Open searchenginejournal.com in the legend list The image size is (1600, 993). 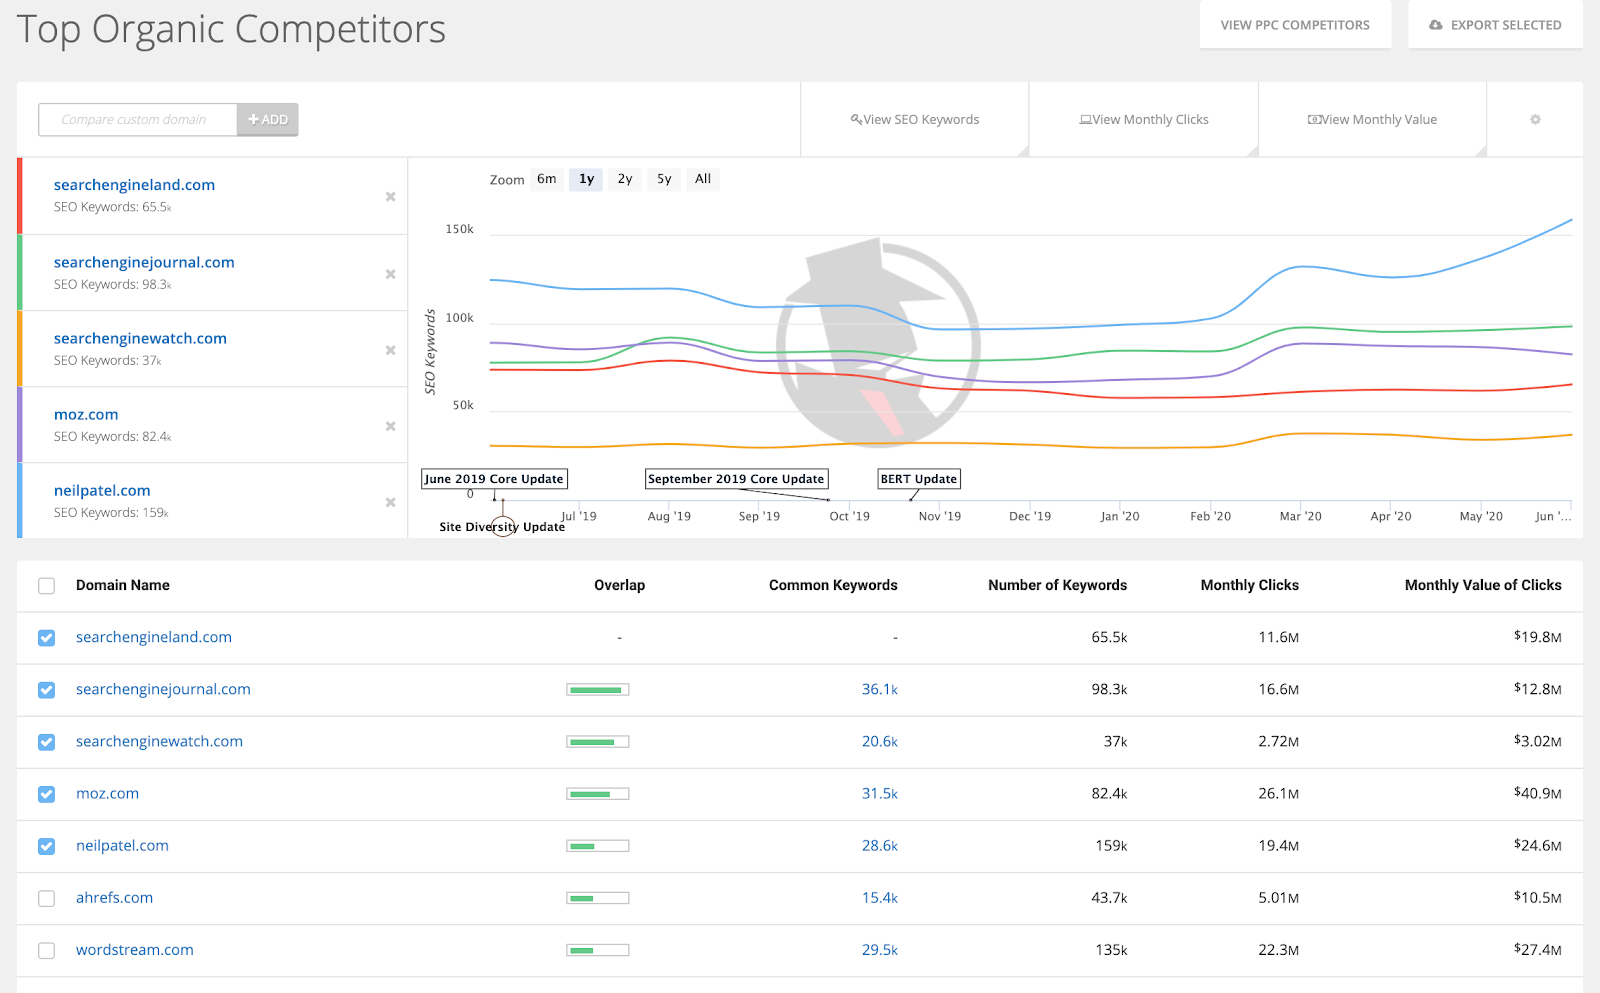144,262
